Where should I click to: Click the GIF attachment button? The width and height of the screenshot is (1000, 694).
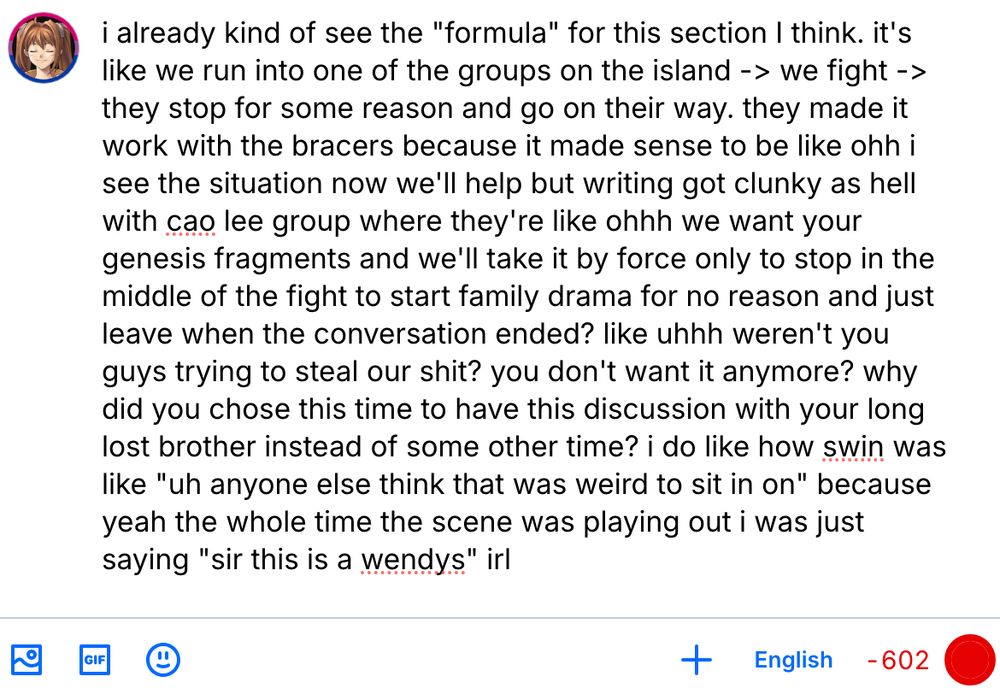pos(95,660)
